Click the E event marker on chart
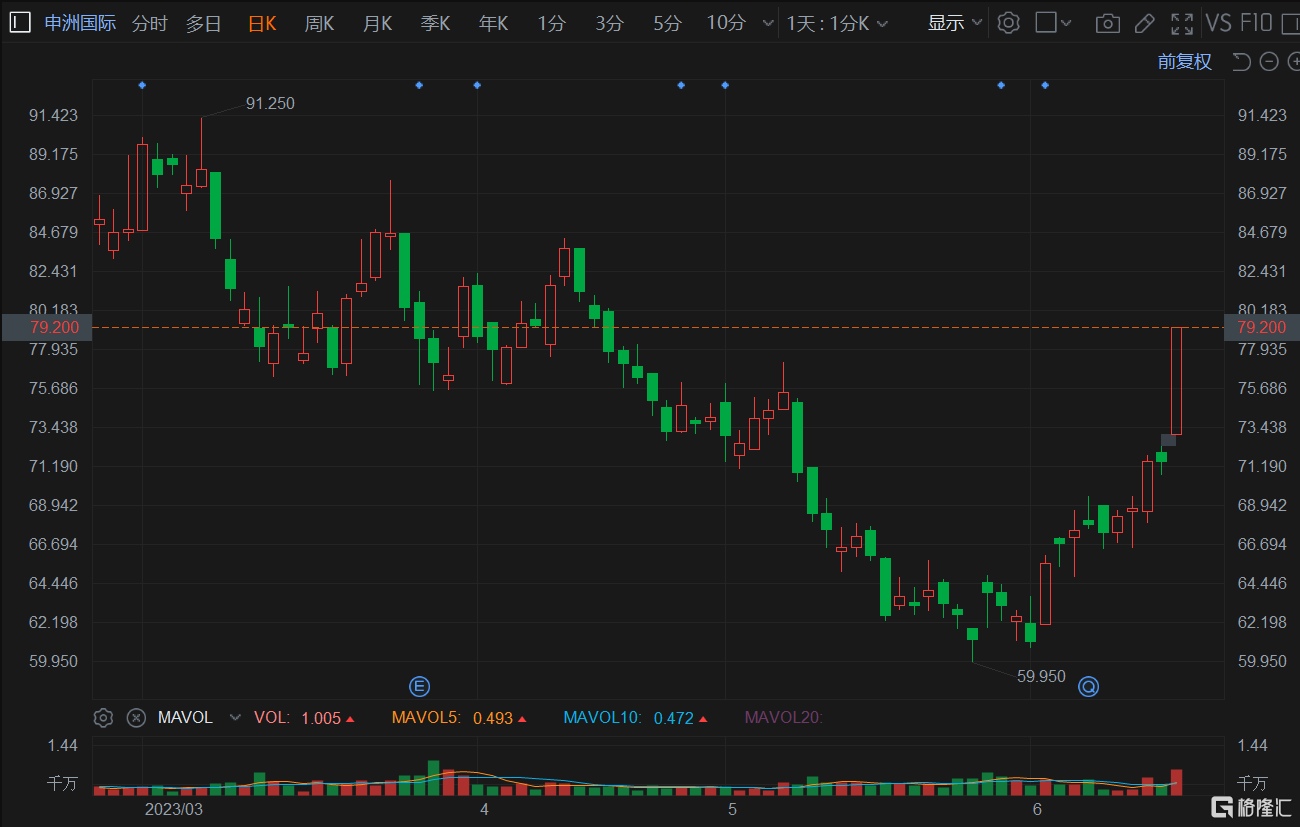The height and width of the screenshot is (827, 1300). [x=420, y=686]
